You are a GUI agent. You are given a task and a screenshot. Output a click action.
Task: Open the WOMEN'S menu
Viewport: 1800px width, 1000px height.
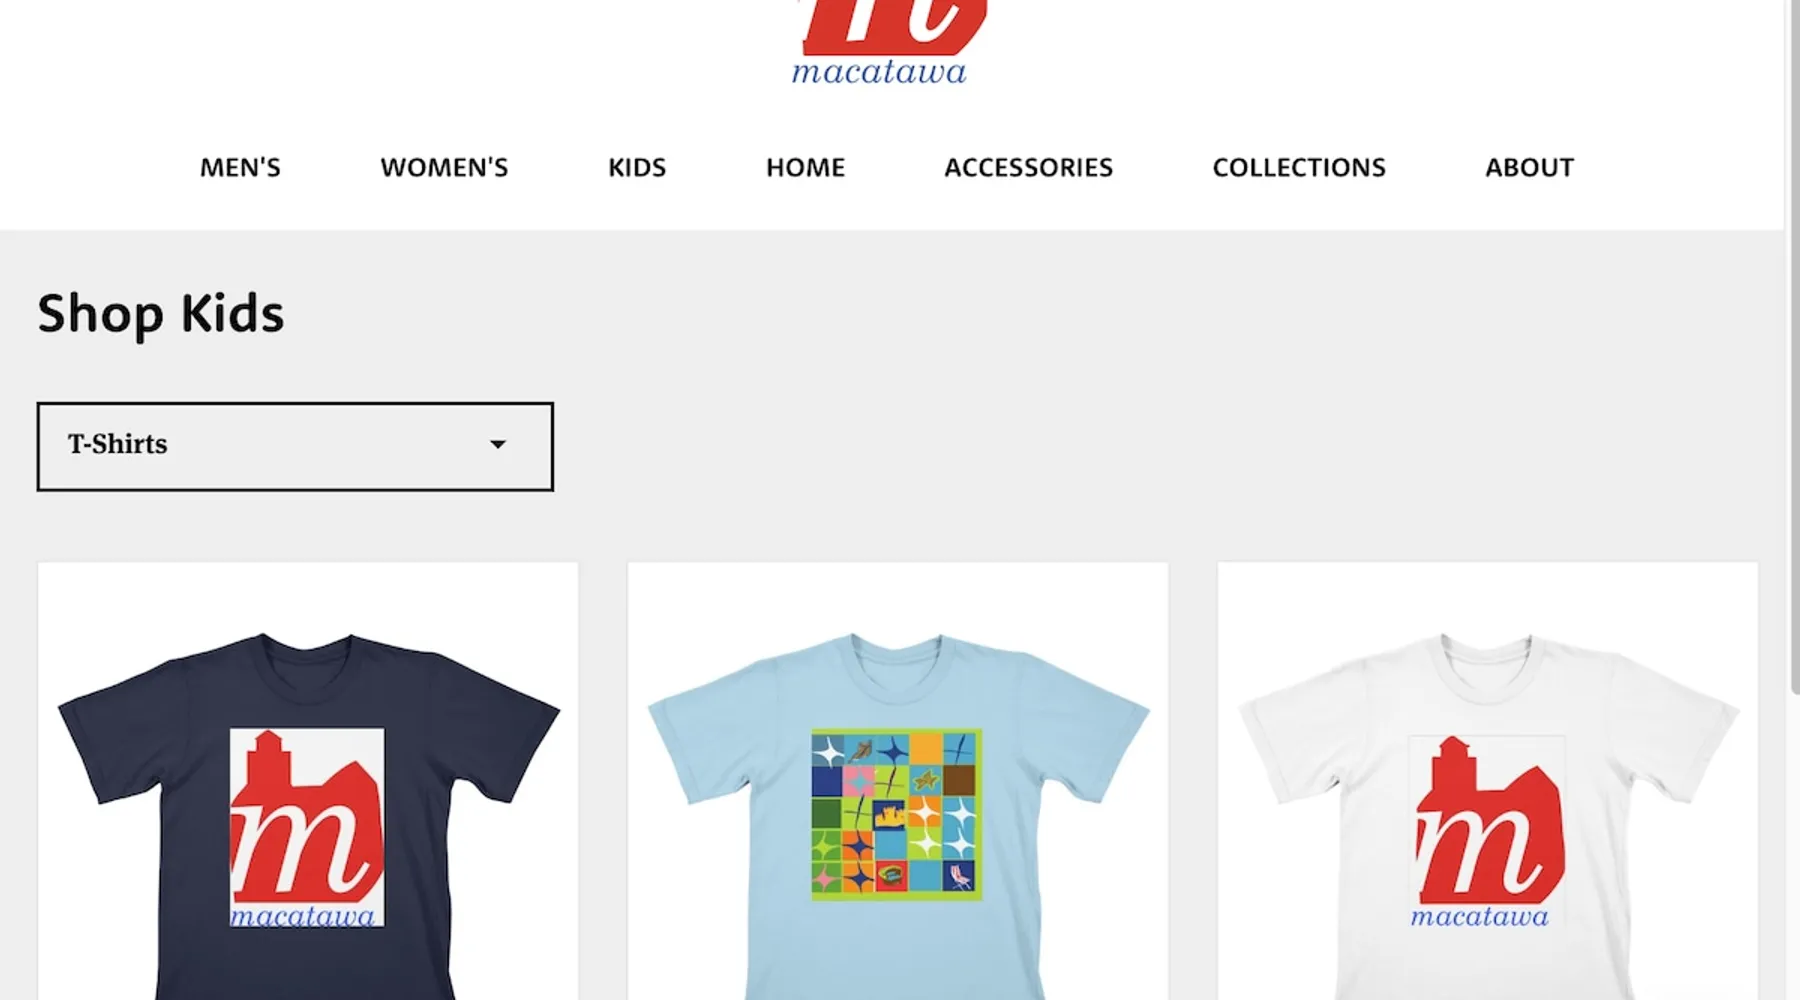click(444, 167)
